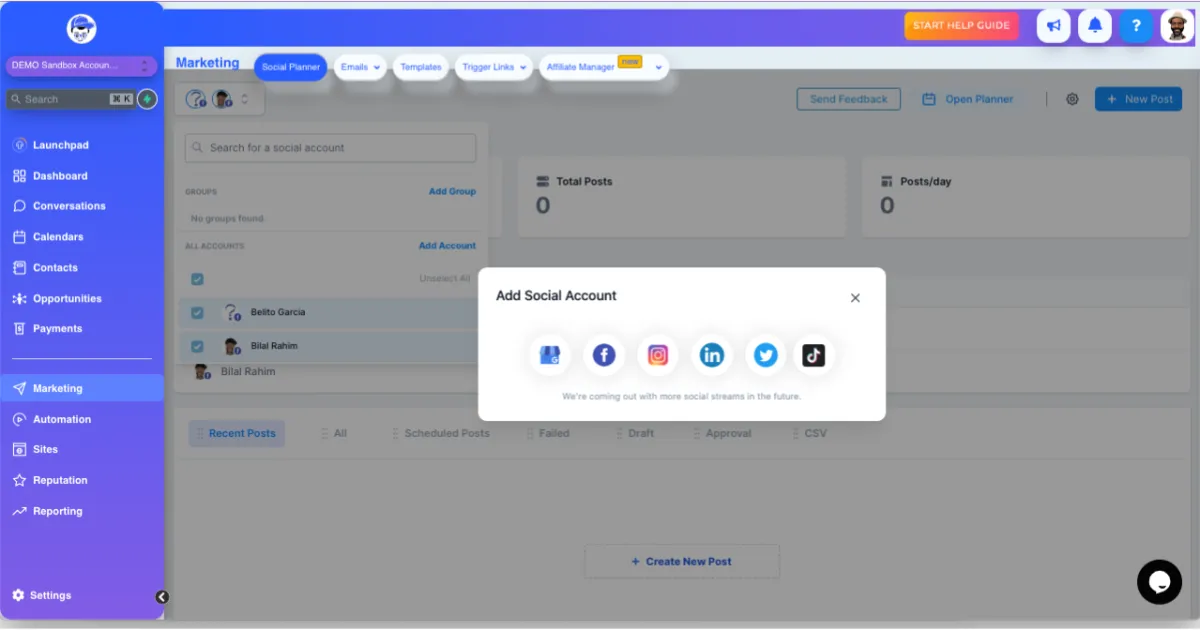Focus the Search for a social account field
This screenshot has width=1200, height=630.
(x=331, y=147)
